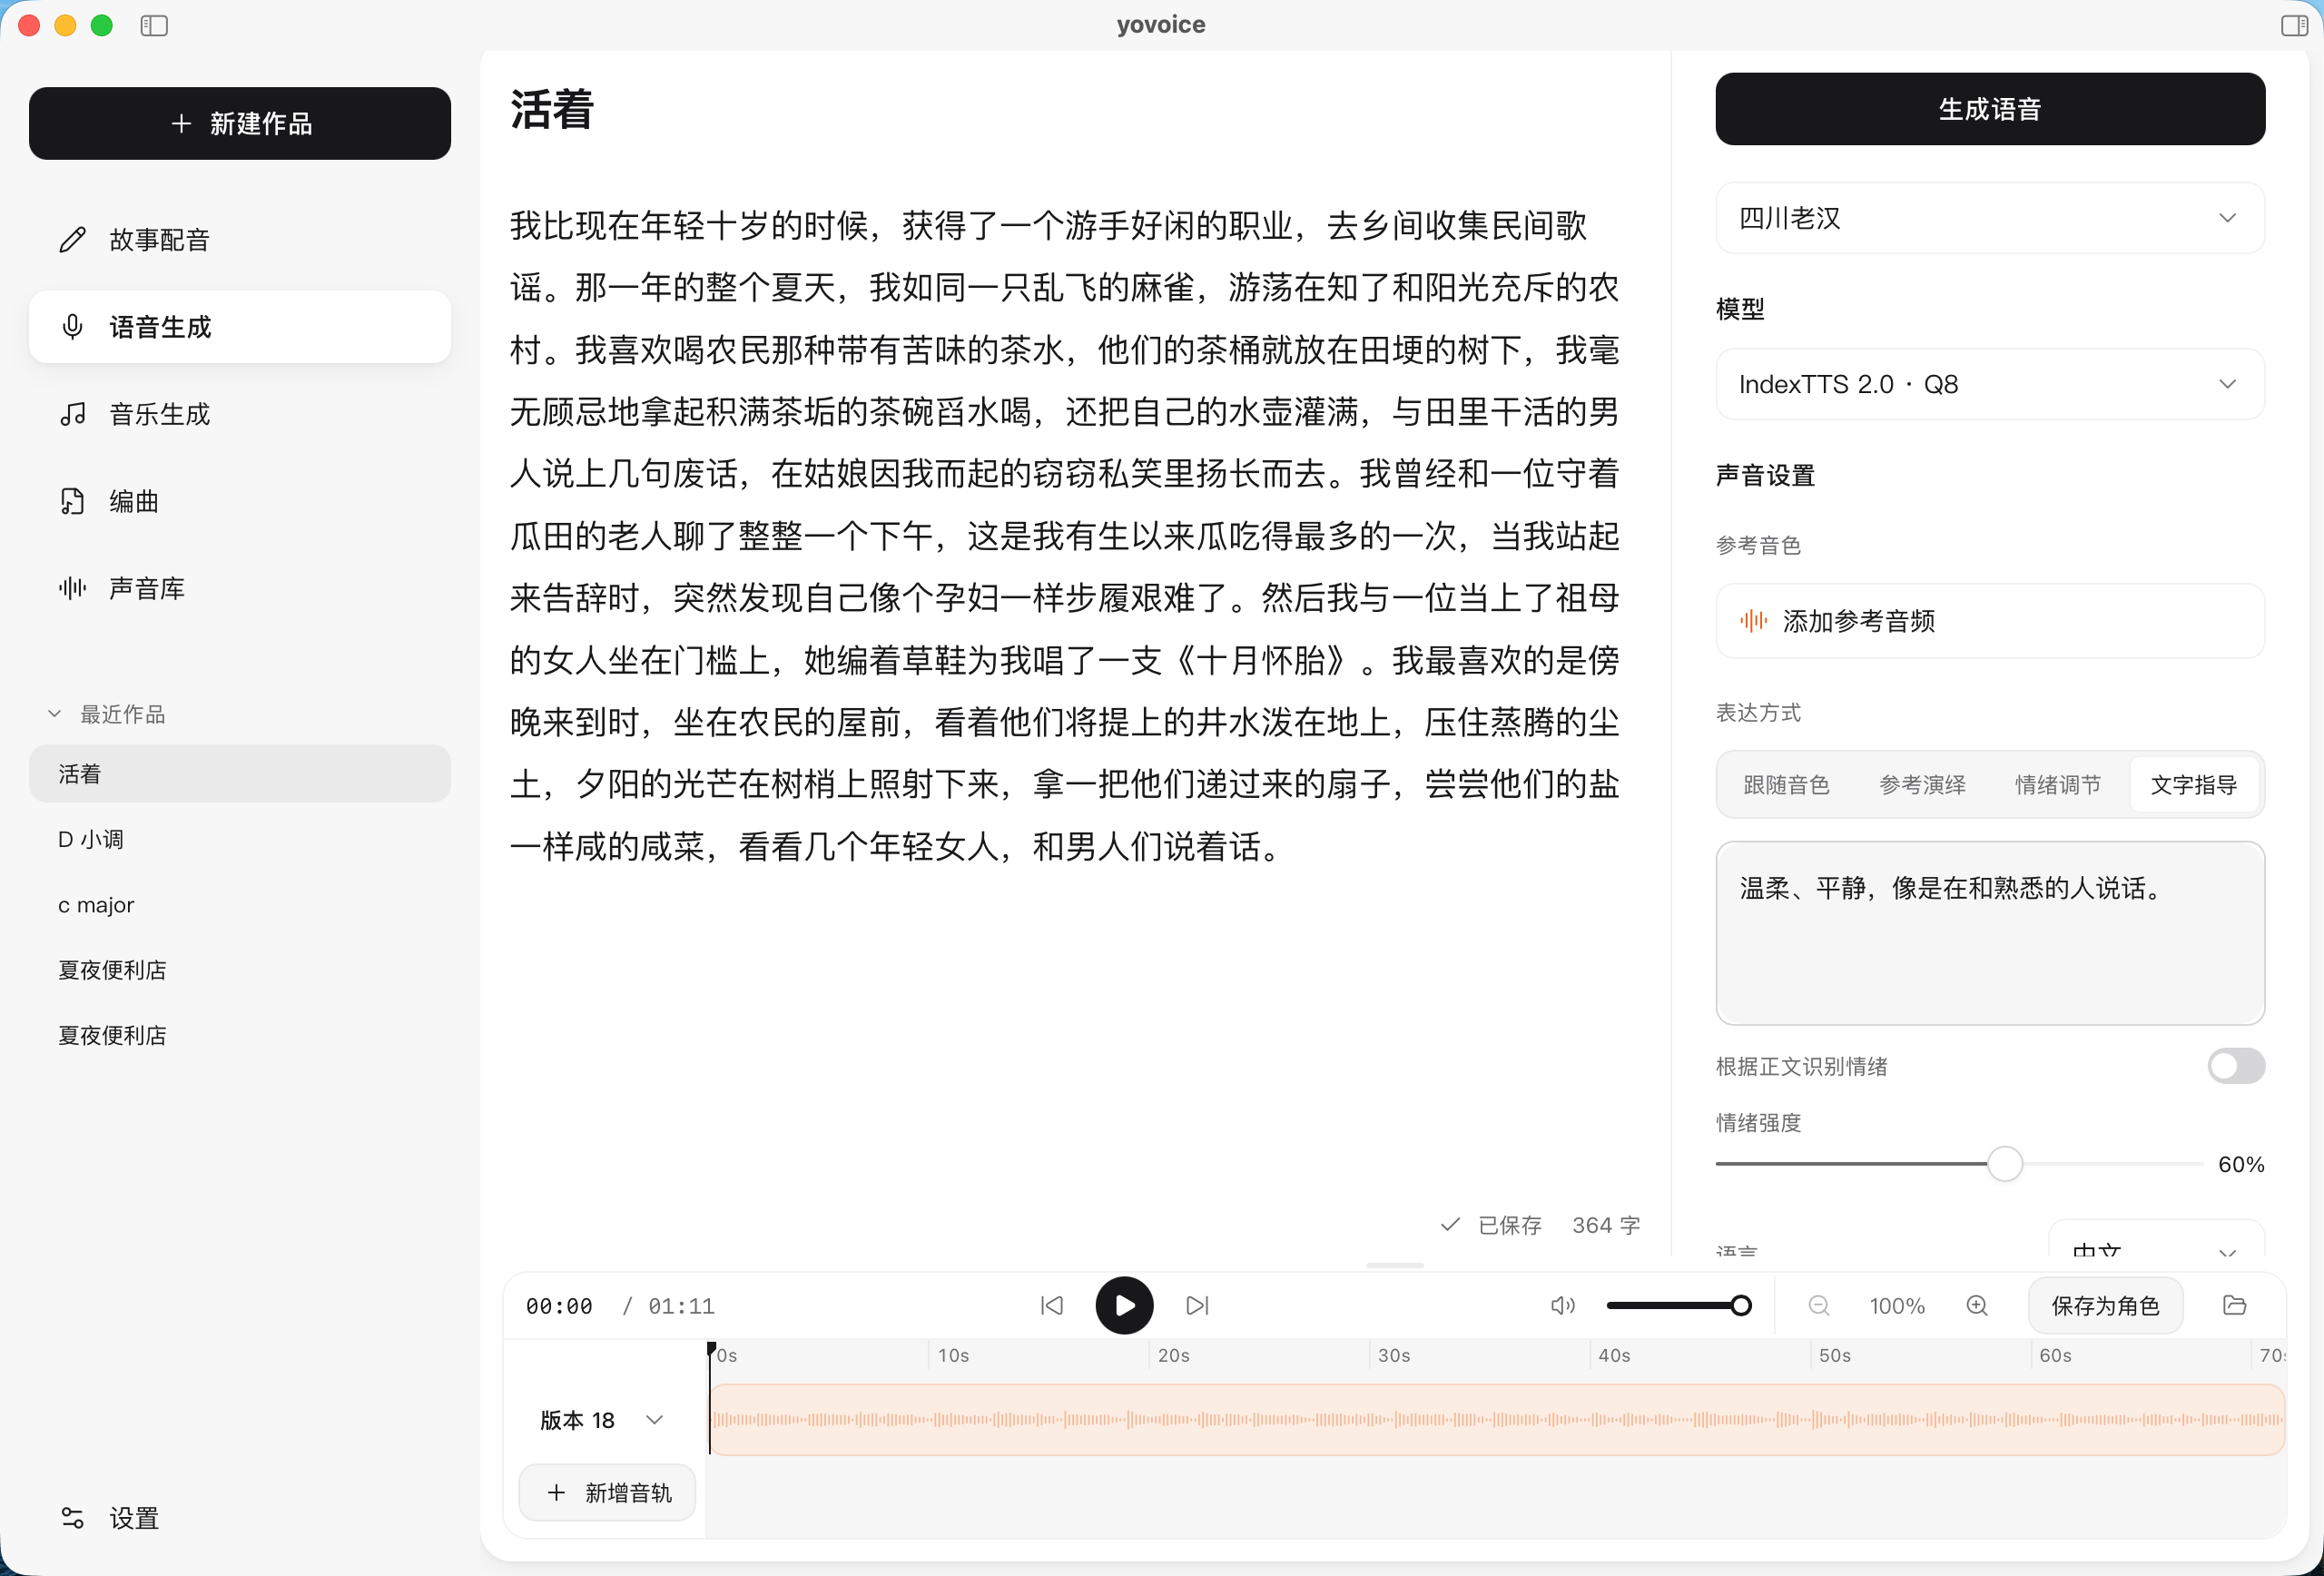This screenshot has width=2324, height=1576.
Task: Adjust the playback volume slider
Action: point(1678,1305)
